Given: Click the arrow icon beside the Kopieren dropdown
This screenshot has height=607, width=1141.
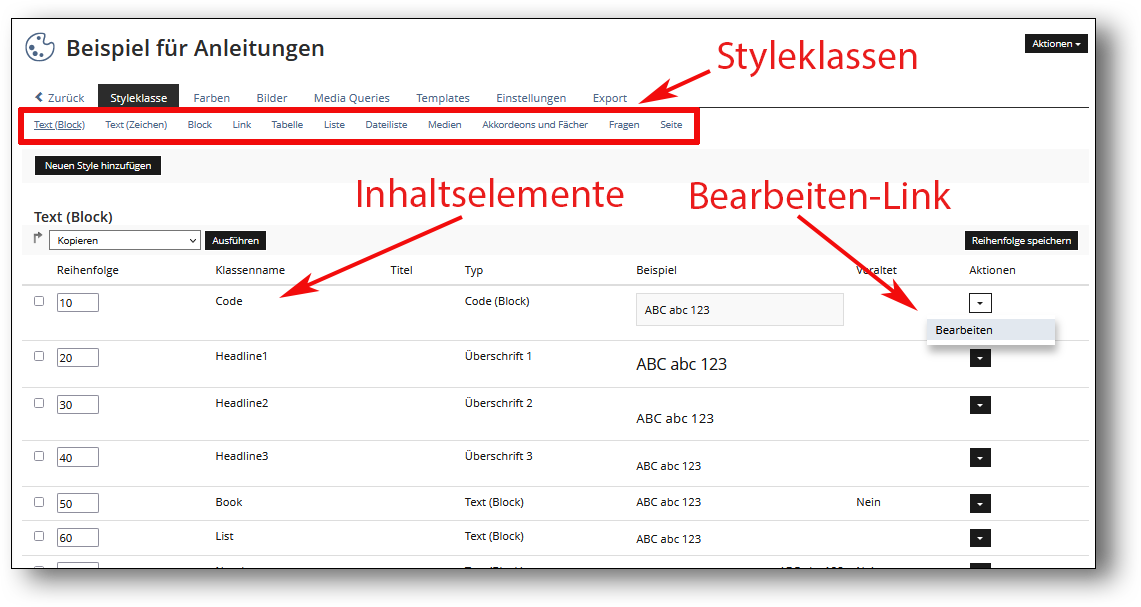Looking at the screenshot, I should click(38, 239).
